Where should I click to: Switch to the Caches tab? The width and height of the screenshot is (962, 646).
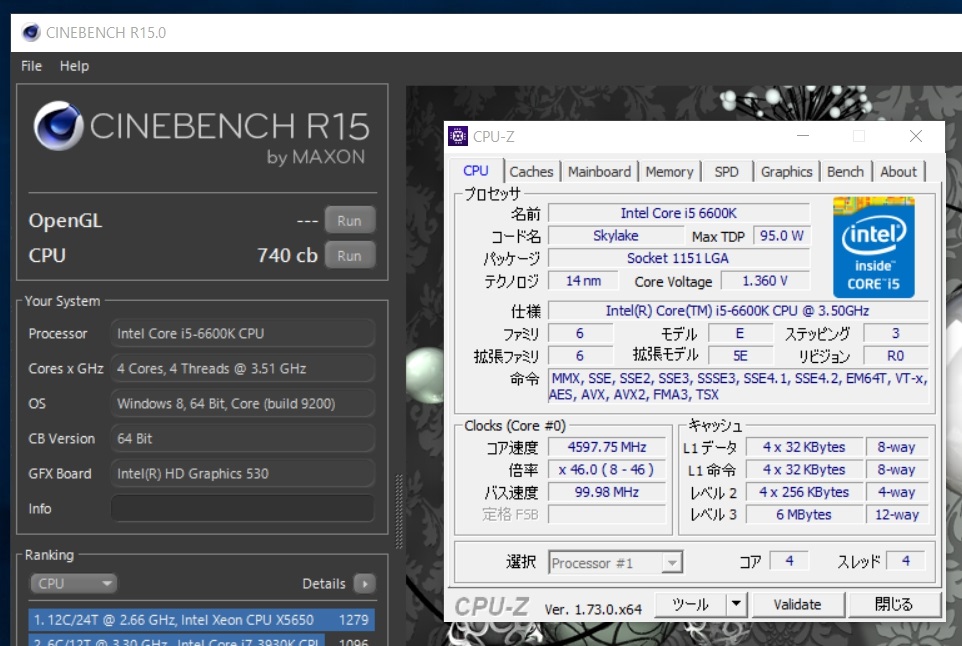tap(531, 172)
